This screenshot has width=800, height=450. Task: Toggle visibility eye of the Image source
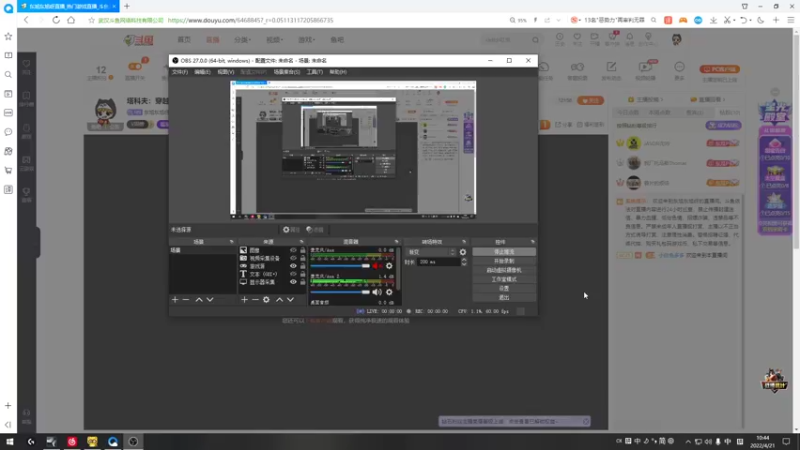293,250
